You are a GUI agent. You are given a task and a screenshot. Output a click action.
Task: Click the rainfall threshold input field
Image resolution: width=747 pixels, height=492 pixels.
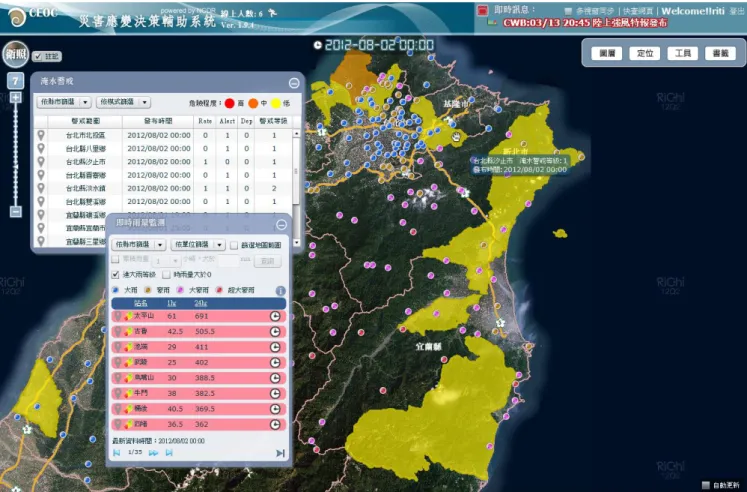pos(228,261)
